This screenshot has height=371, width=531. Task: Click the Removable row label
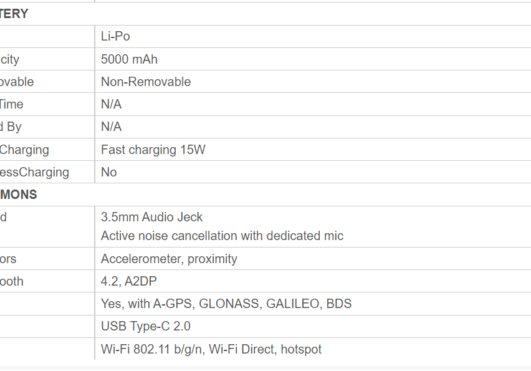pos(17,82)
